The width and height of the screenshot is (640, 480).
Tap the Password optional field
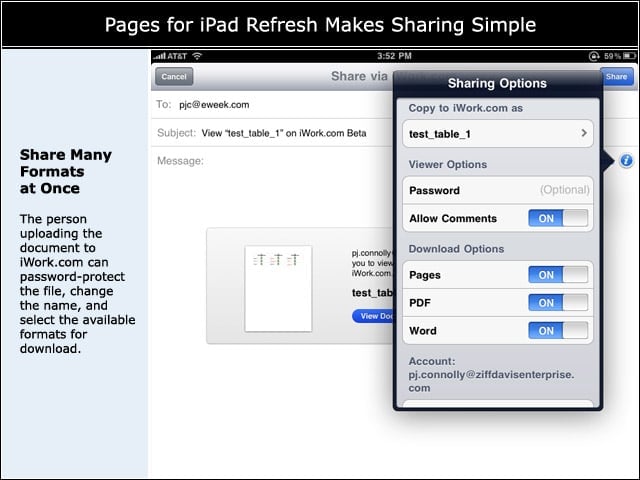pos(498,190)
